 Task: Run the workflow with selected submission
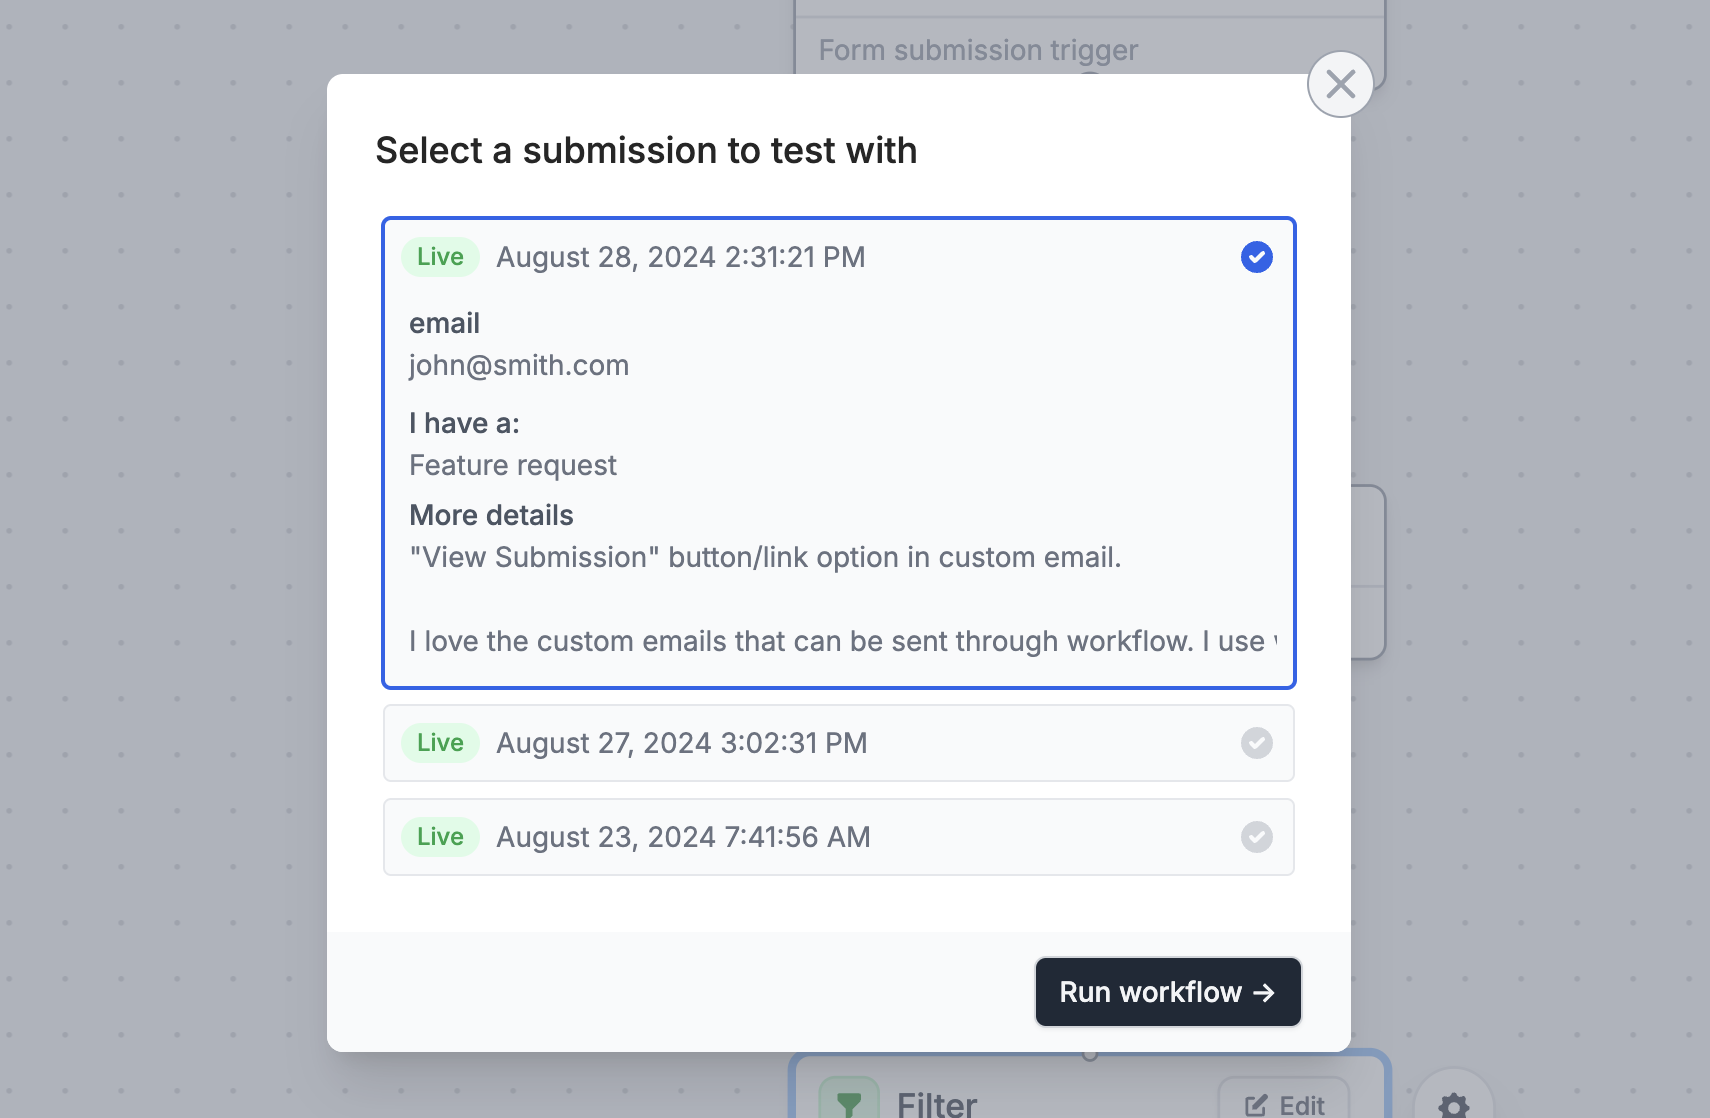pos(1168,992)
